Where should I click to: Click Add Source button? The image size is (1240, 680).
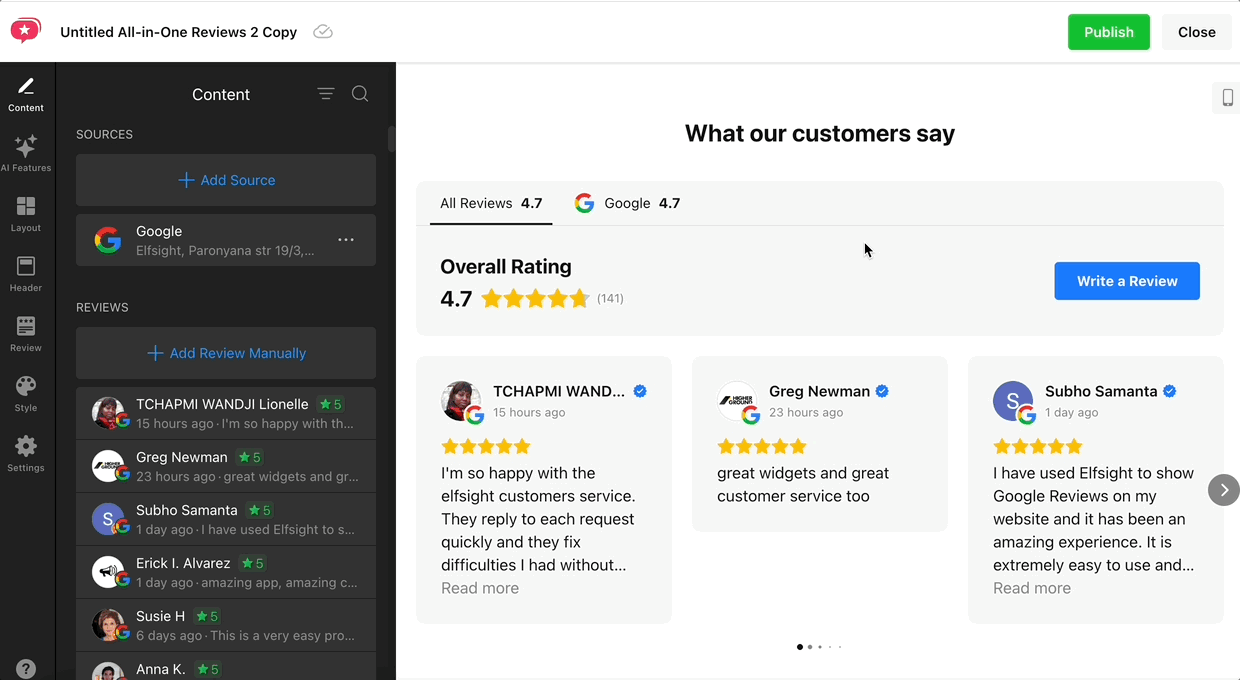point(226,180)
